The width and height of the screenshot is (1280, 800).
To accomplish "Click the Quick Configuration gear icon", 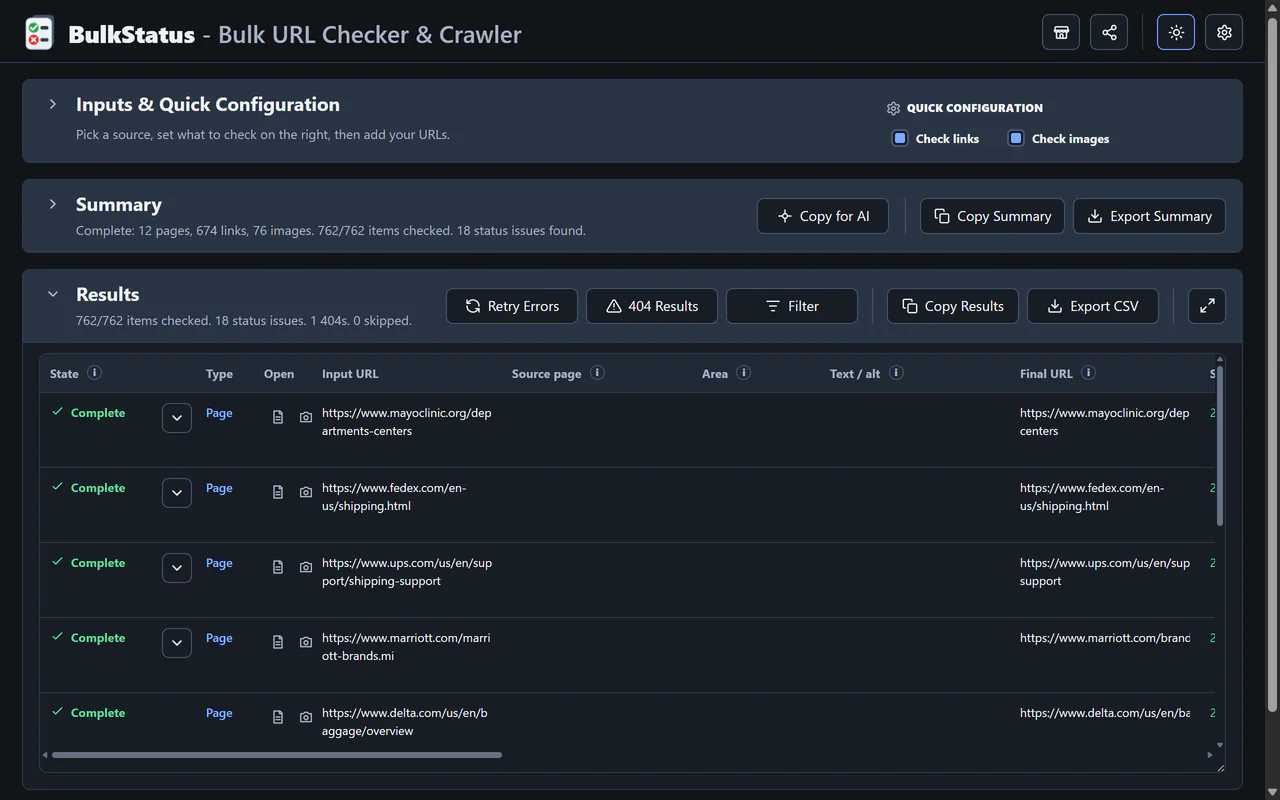I will coord(894,108).
